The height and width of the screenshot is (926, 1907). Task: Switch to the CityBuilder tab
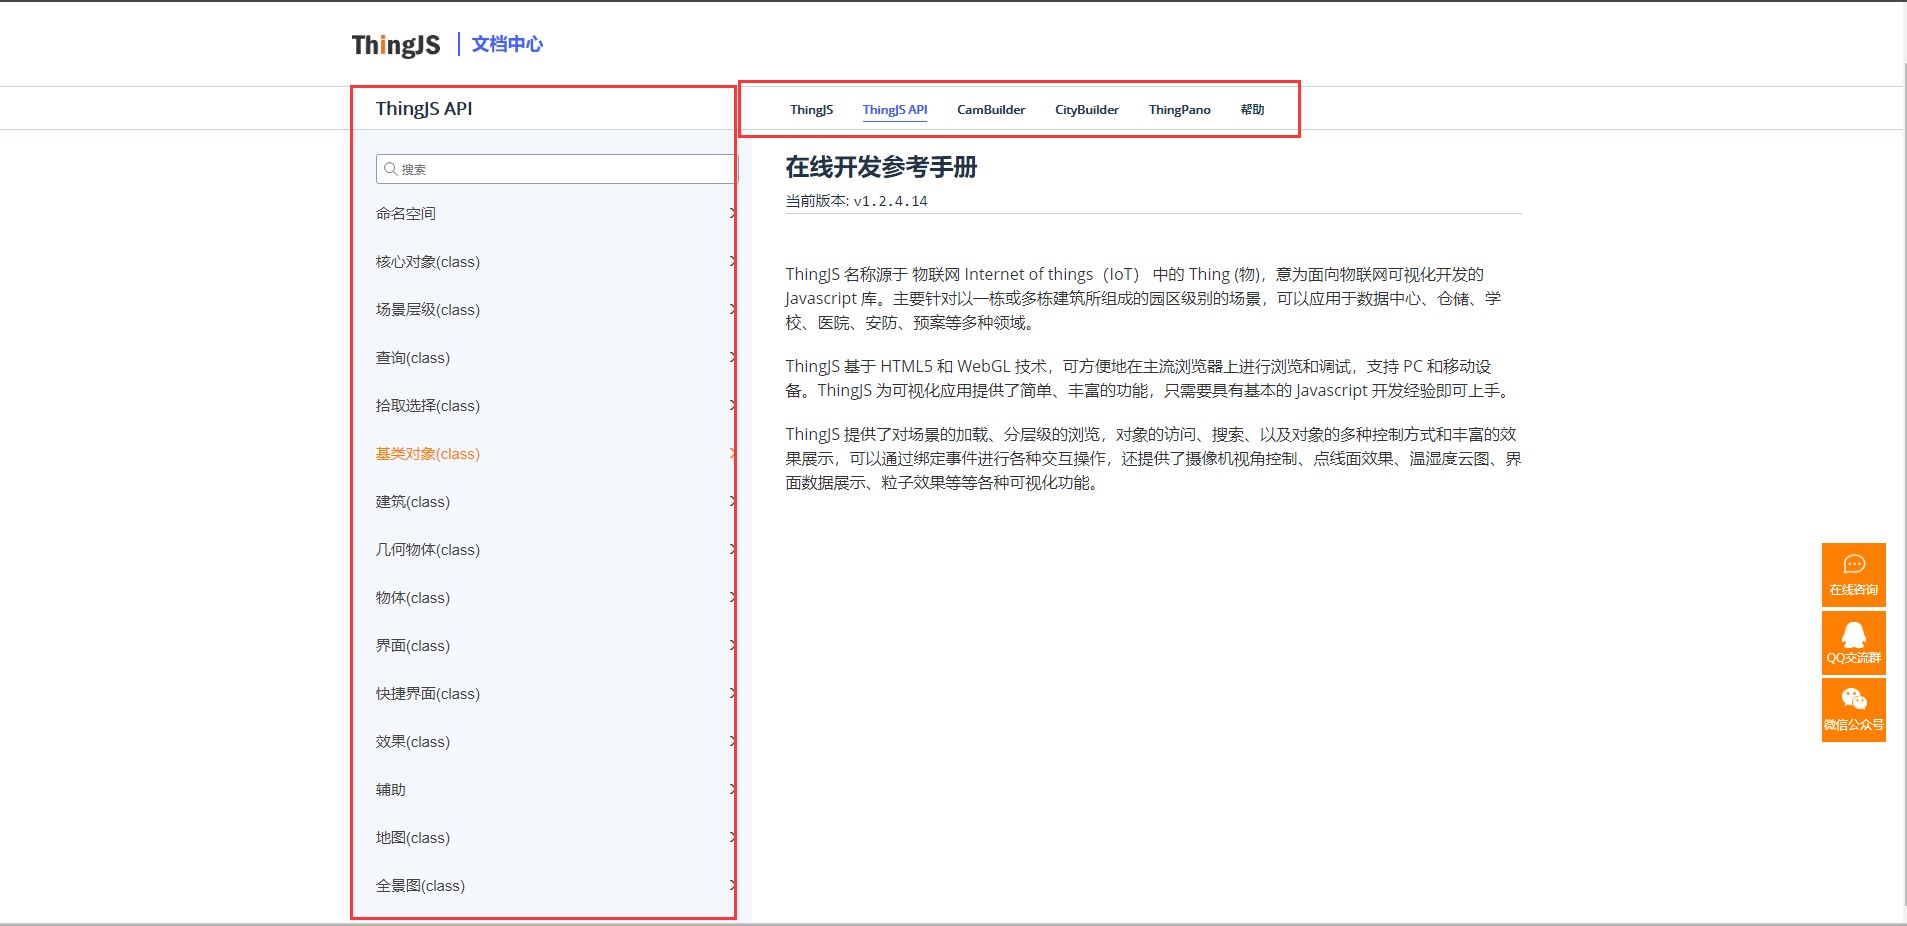pos(1086,110)
